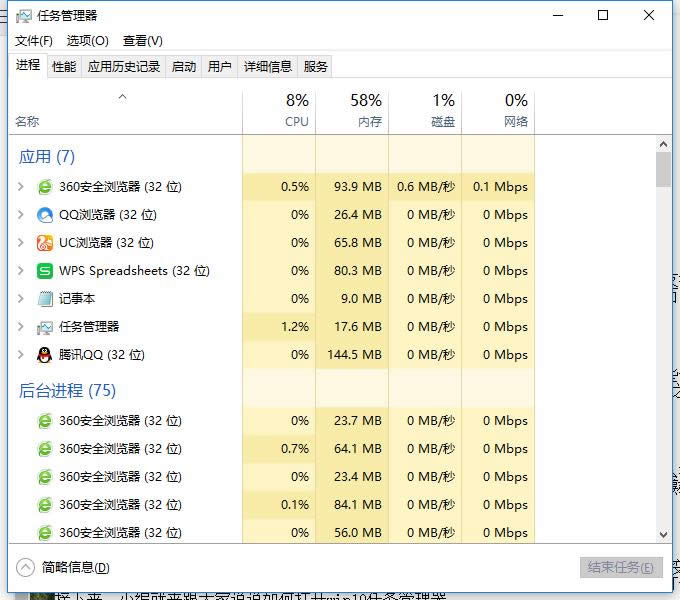Screen dimensions: 680x600
Task: Open the 查看(V) menu
Action: [142, 41]
